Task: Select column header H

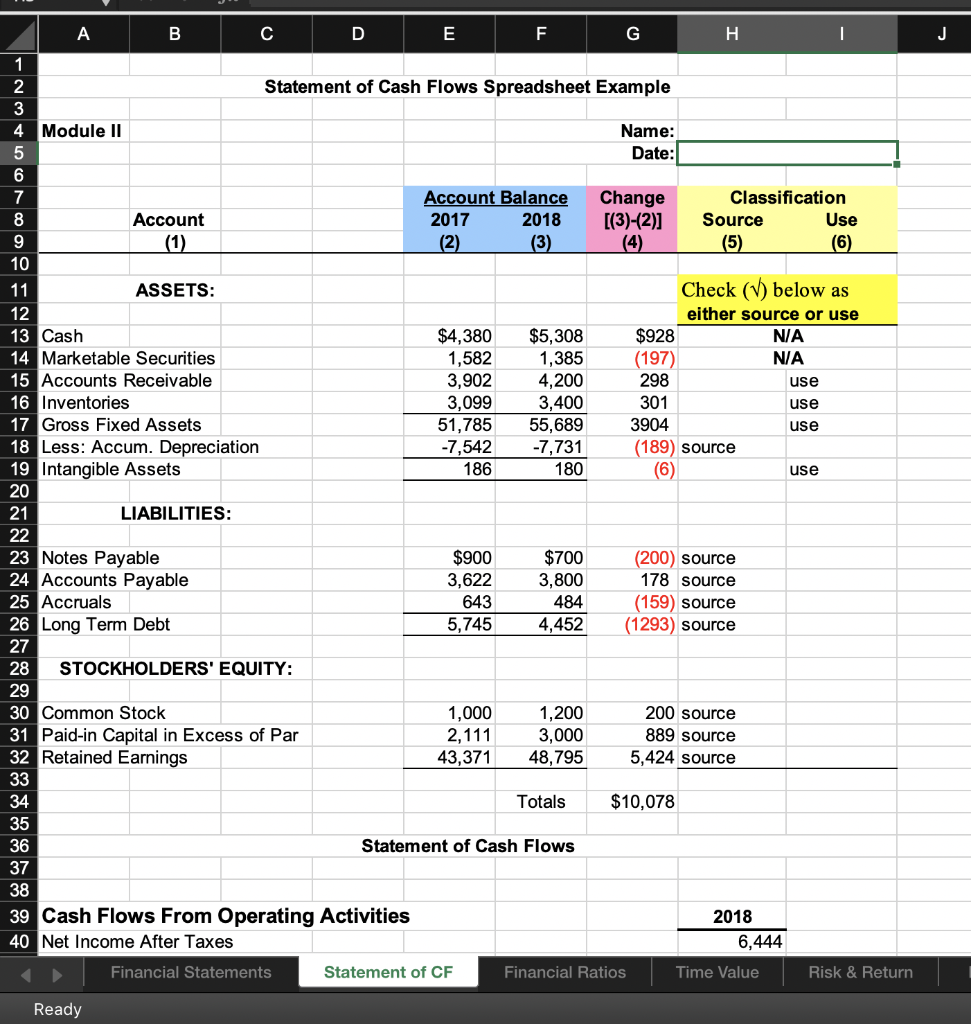Action: point(731,34)
